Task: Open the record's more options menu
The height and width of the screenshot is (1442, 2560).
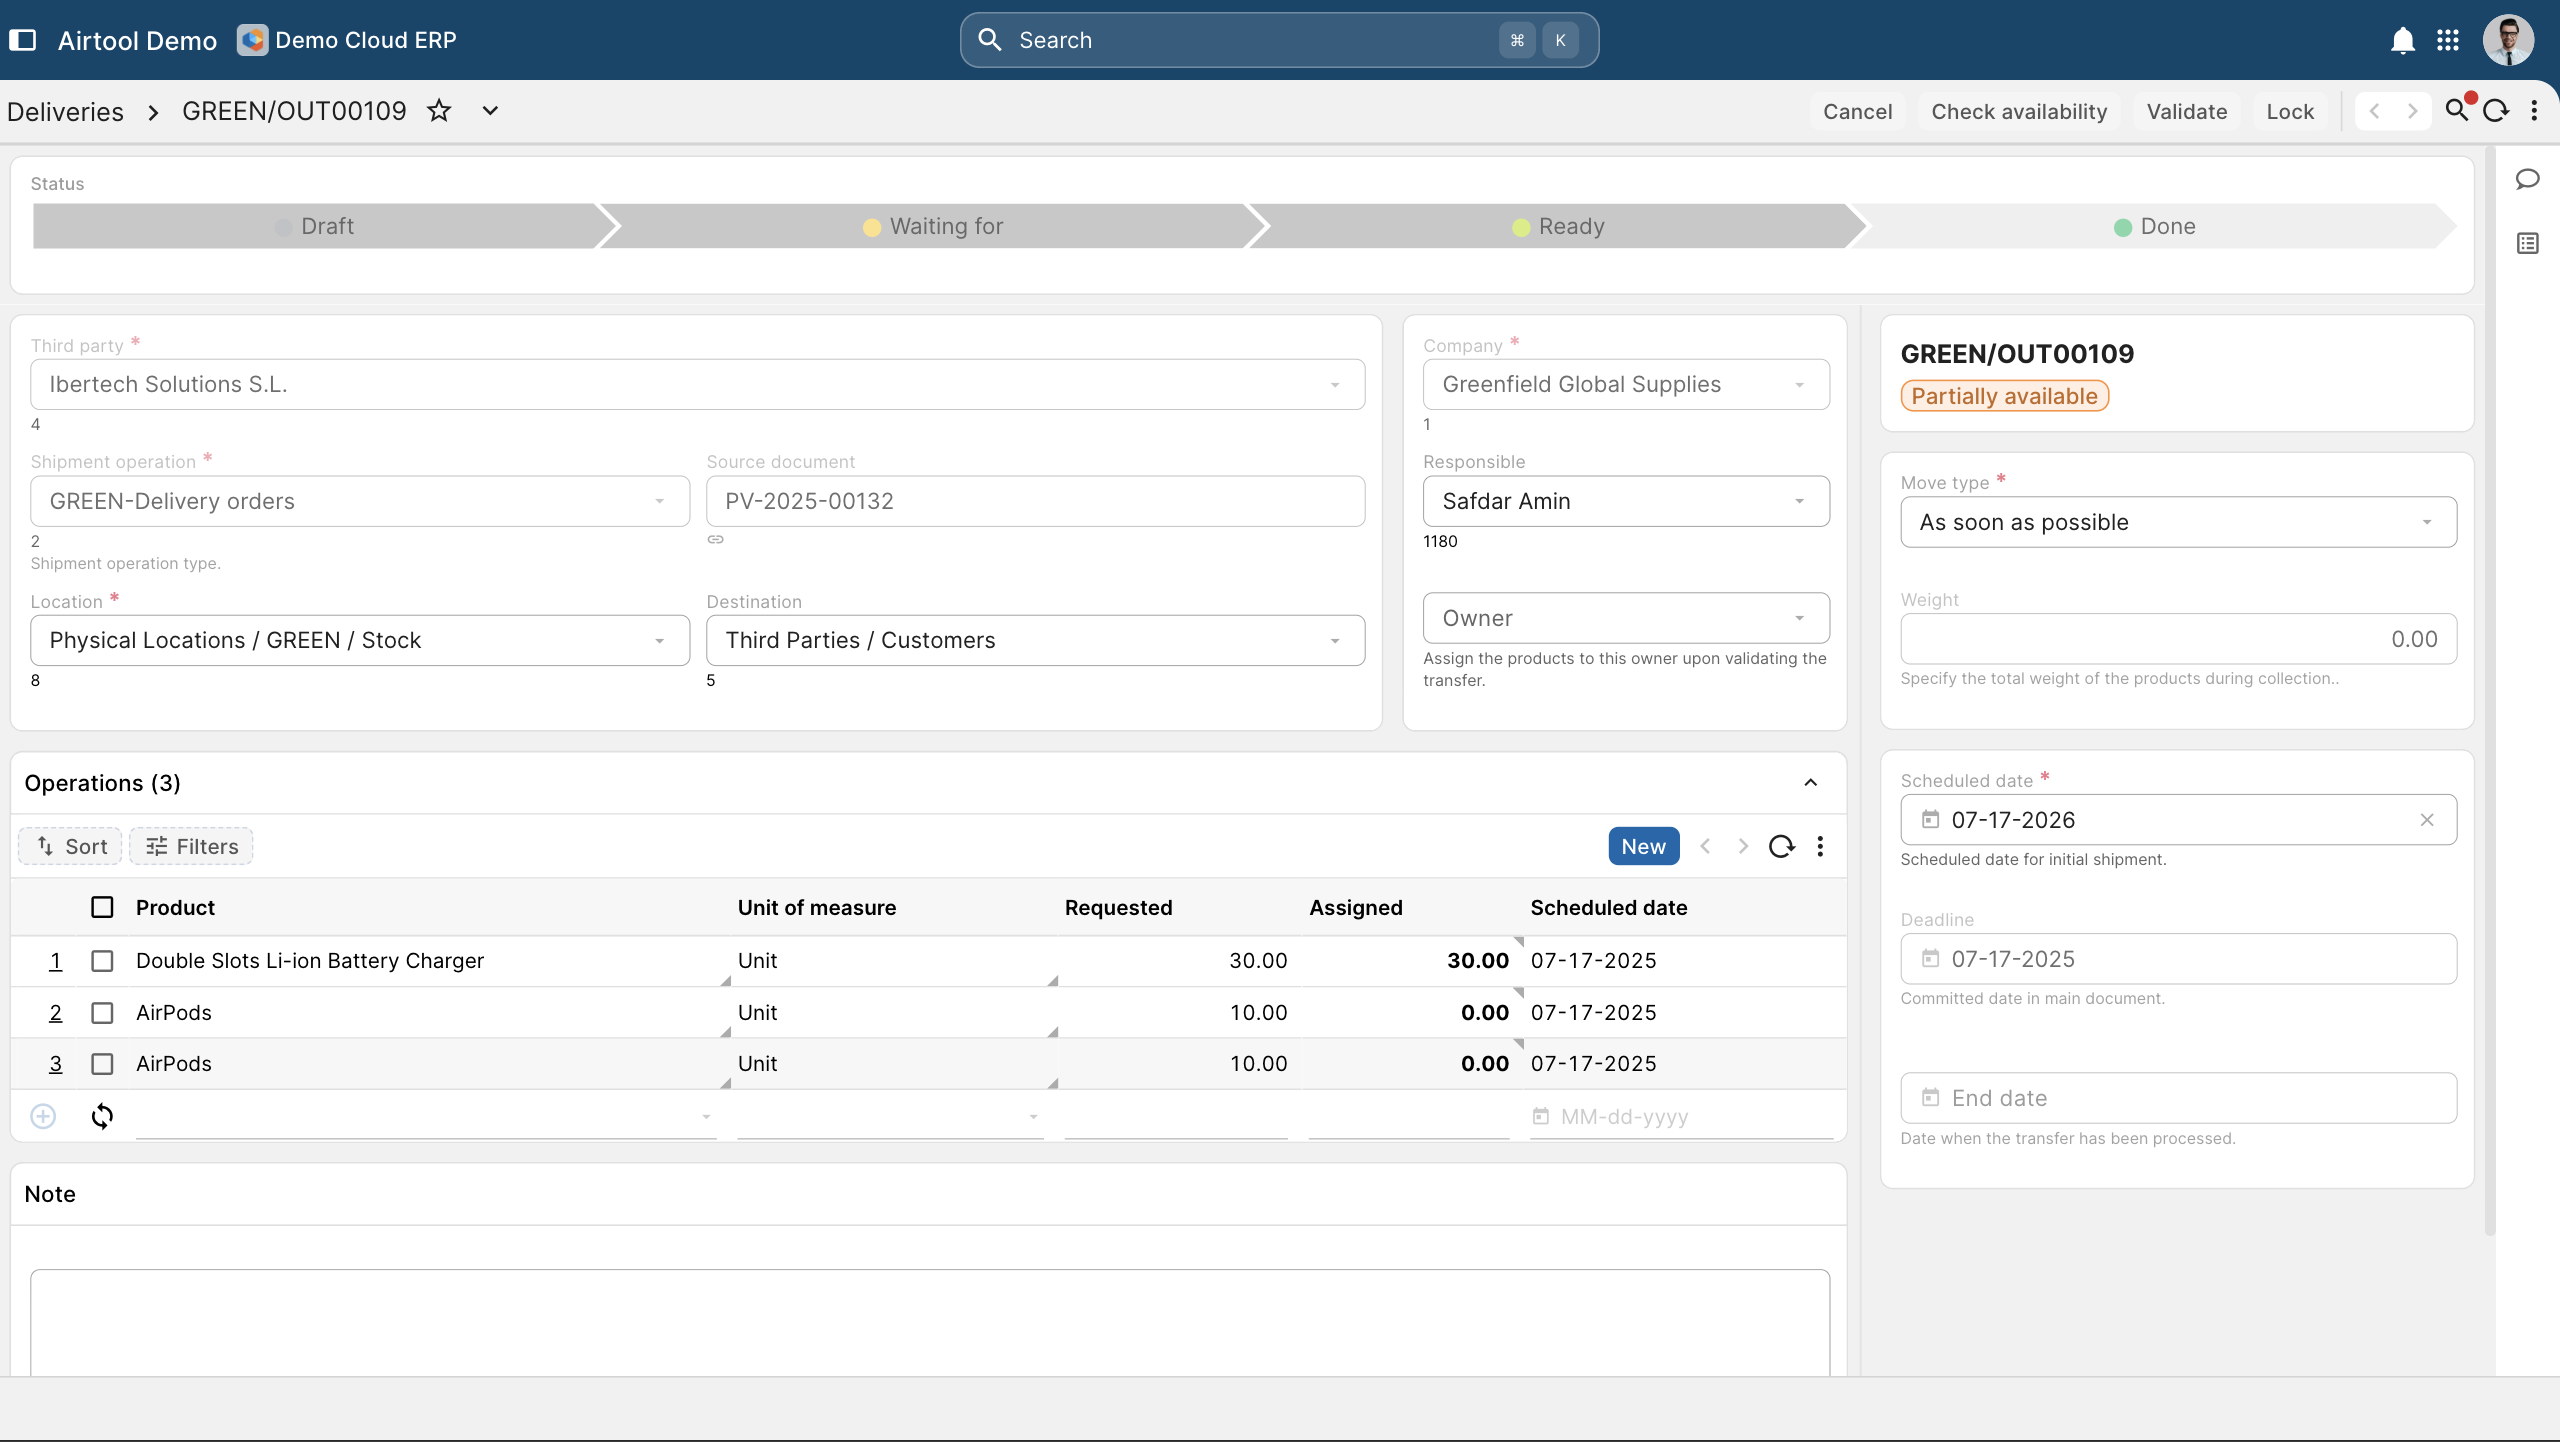Action: coord(2534,111)
